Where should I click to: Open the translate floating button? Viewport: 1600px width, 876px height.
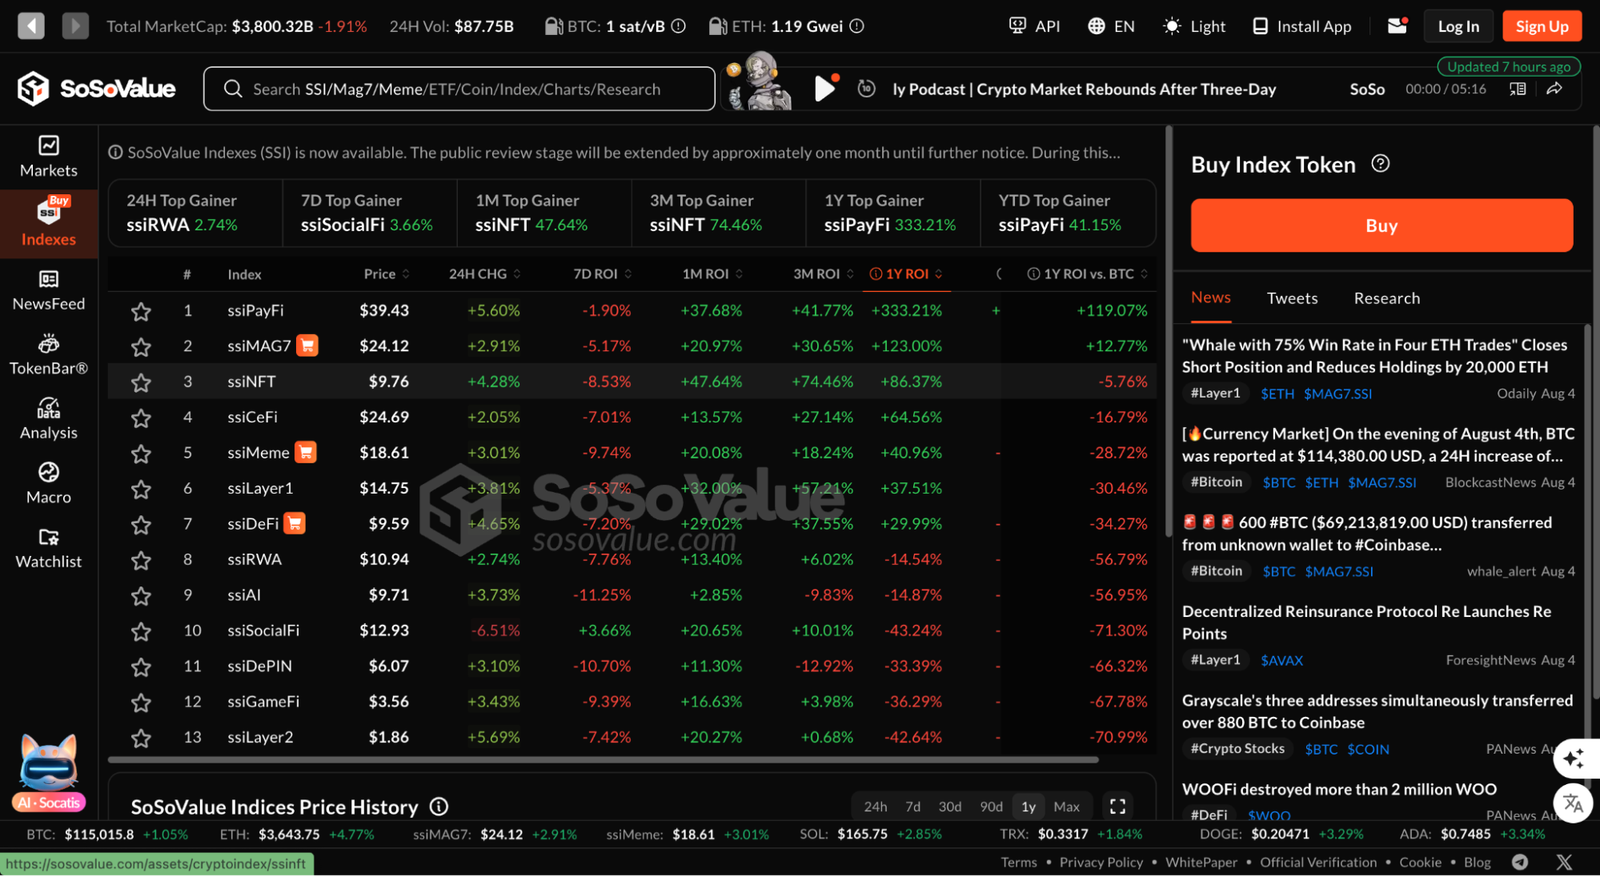[1573, 803]
